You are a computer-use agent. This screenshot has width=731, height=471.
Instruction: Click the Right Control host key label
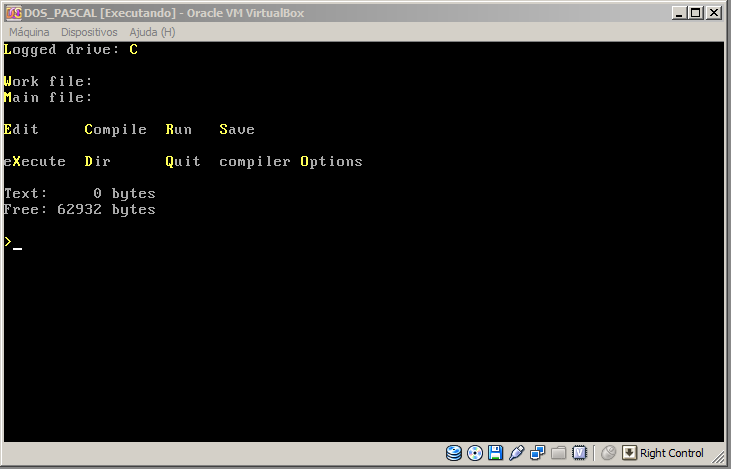coord(671,453)
